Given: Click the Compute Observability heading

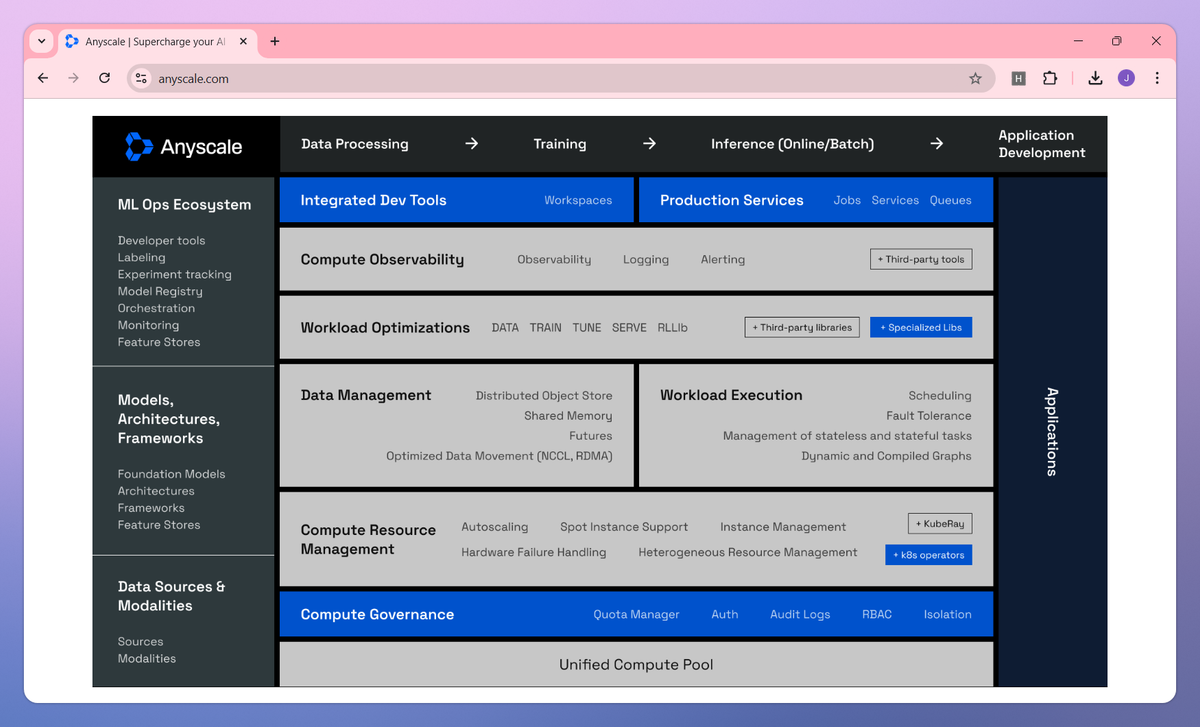Looking at the screenshot, I should [x=382, y=259].
